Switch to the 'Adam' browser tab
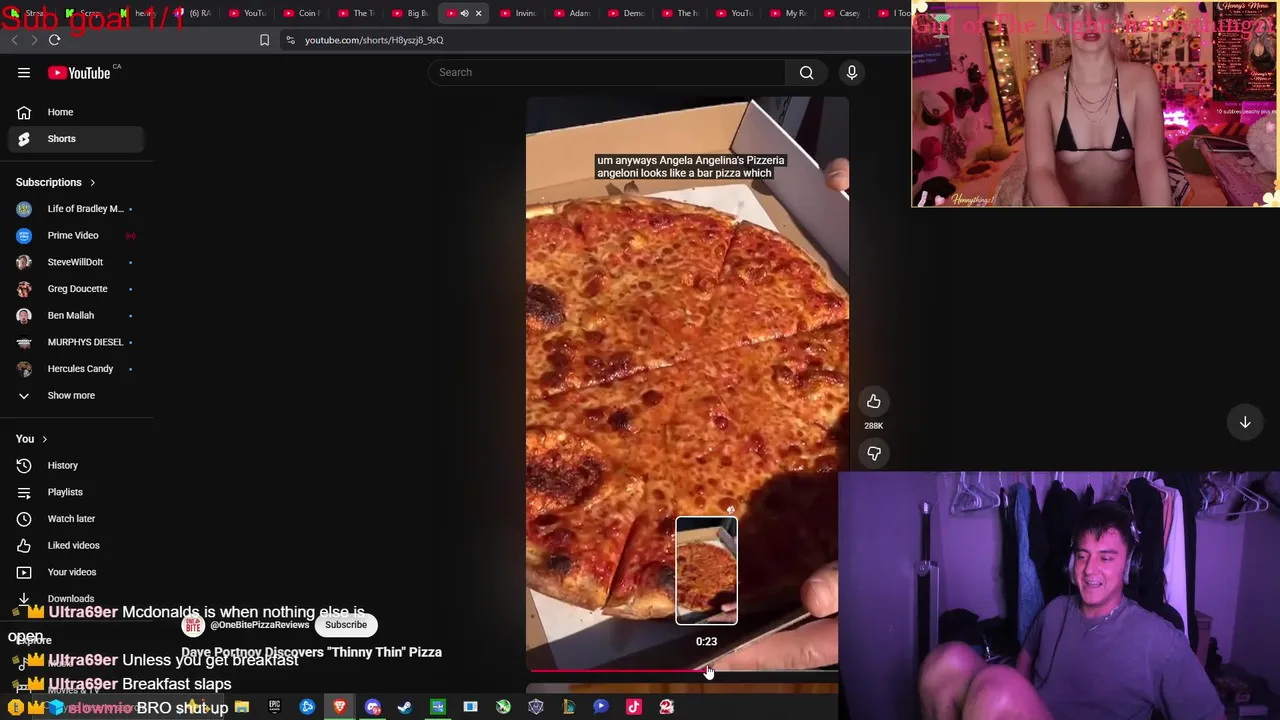Screen dimensions: 1280x720 pyautogui.click(x=571, y=13)
